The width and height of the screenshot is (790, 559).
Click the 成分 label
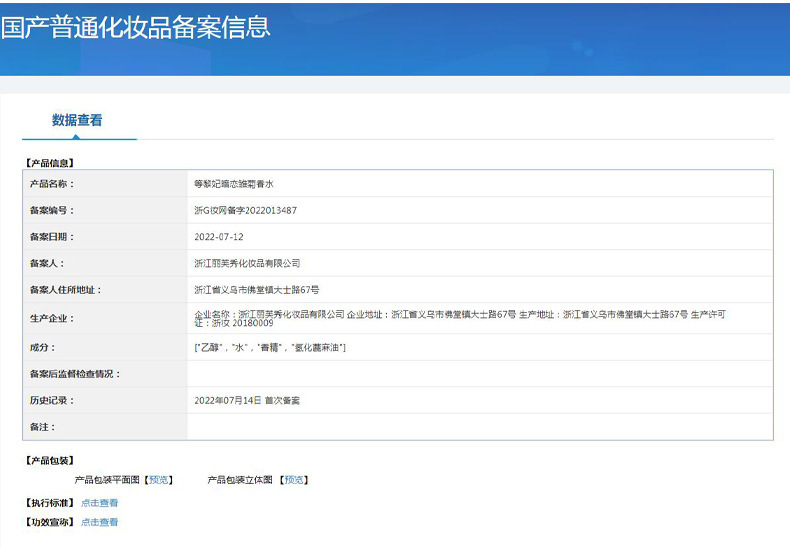tap(42, 347)
